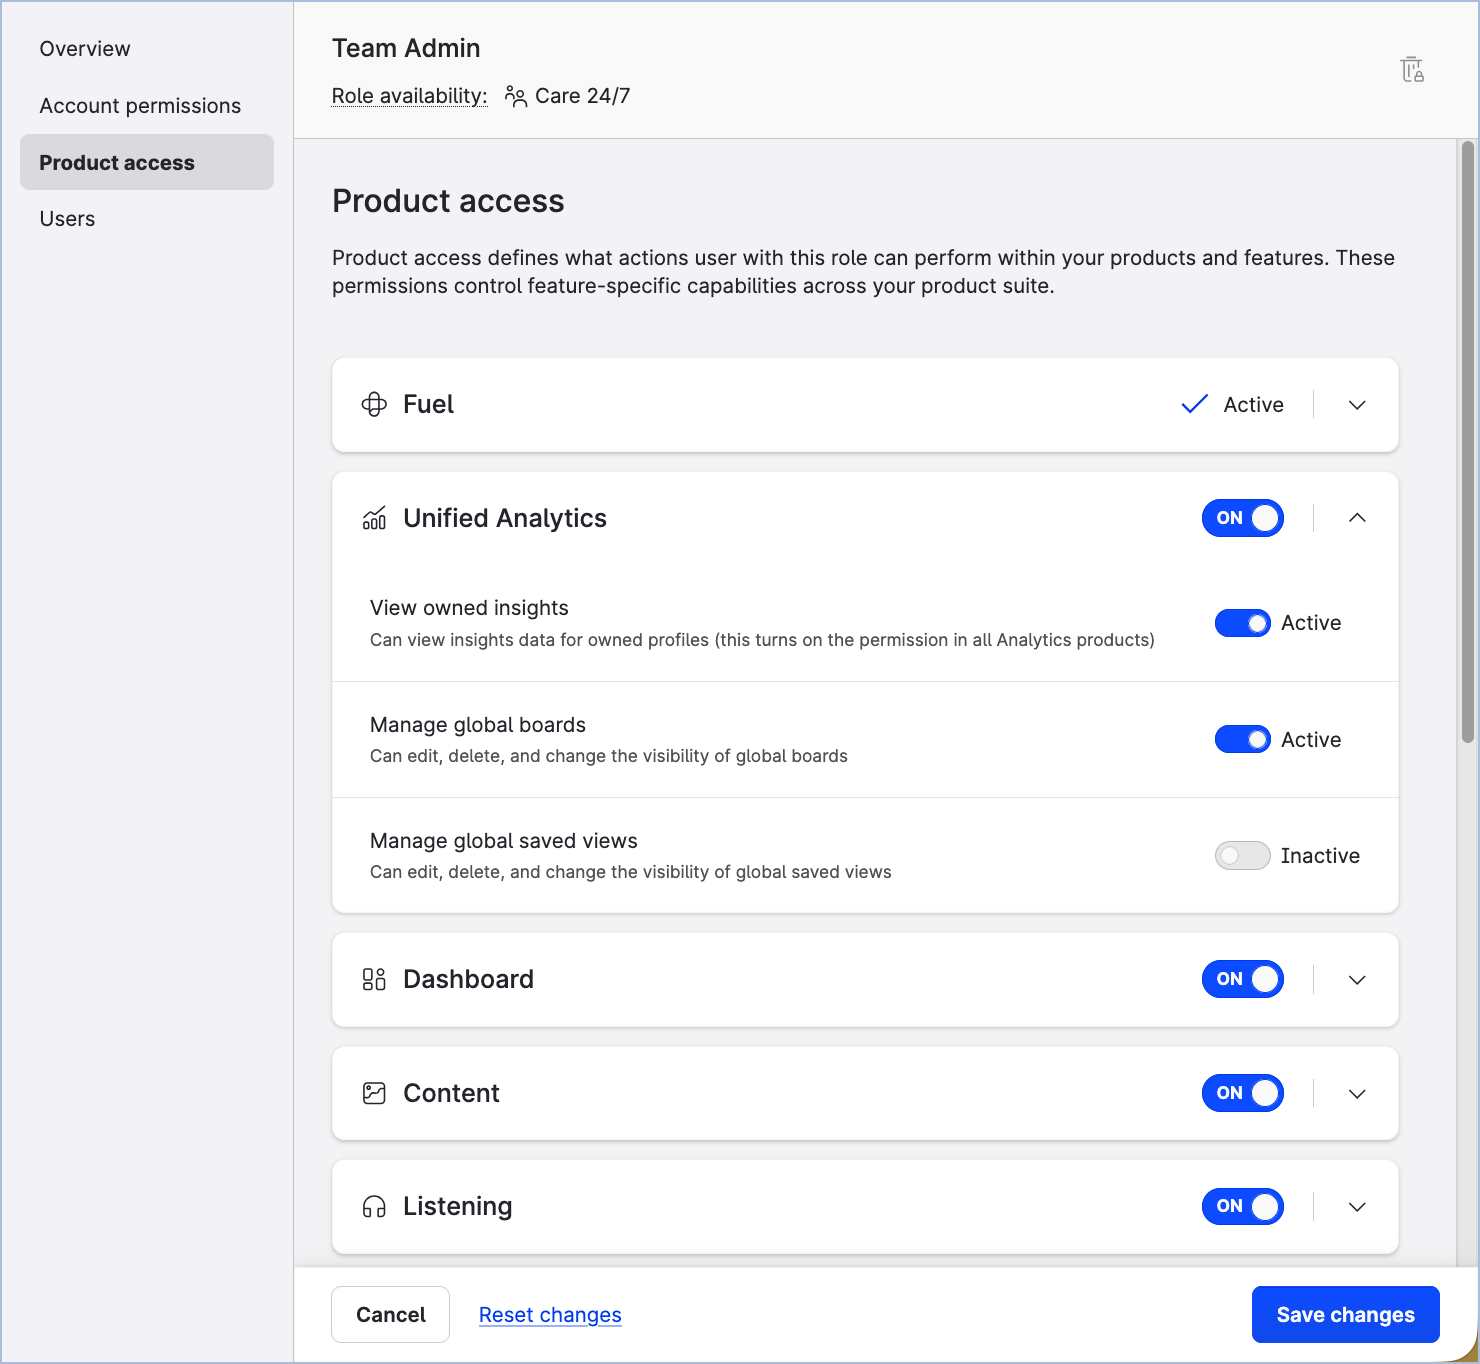Expand the Fuel section chevron
1480x1364 pixels.
1357,405
